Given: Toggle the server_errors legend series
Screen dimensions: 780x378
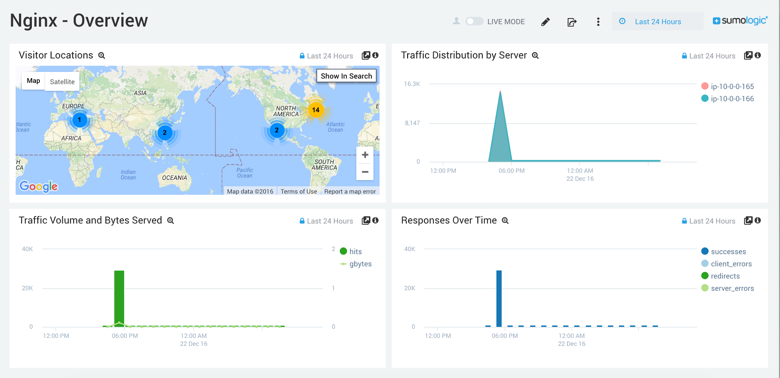Looking at the screenshot, I should point(727,288).
